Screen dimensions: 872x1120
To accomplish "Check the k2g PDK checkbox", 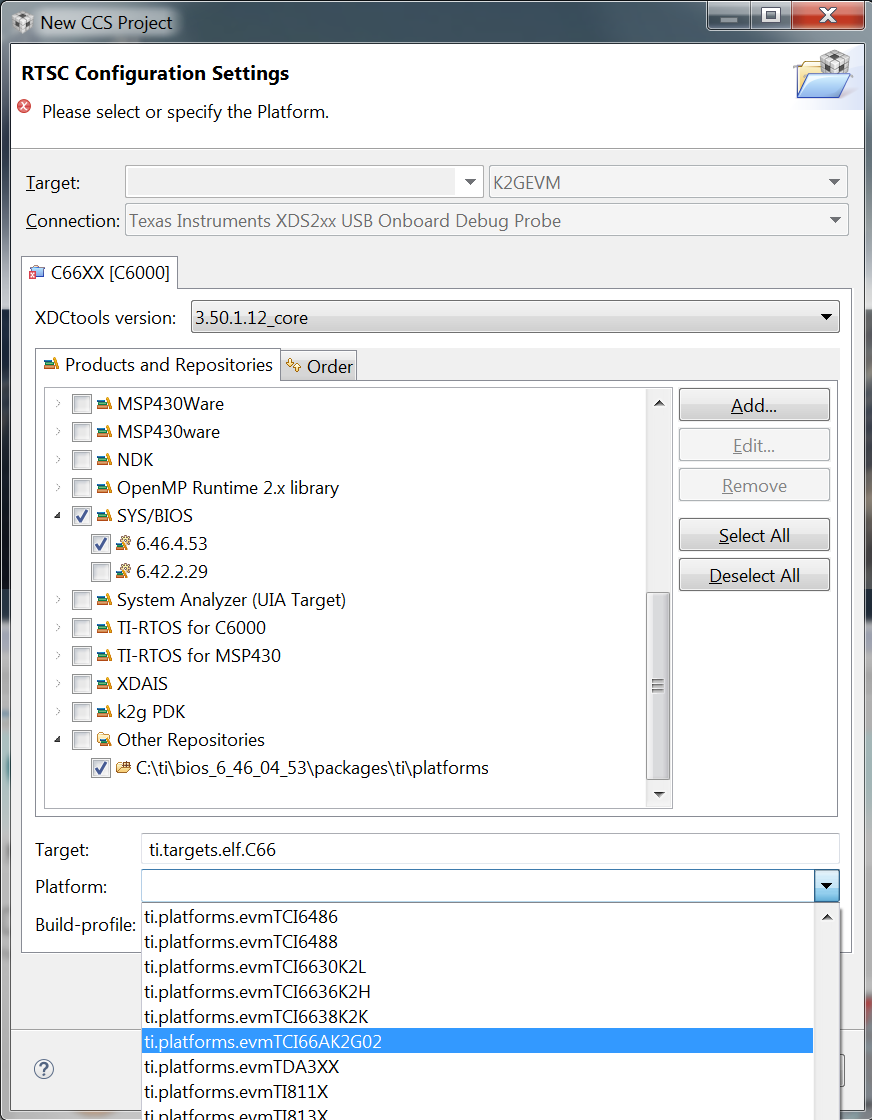I will point(82,712).
